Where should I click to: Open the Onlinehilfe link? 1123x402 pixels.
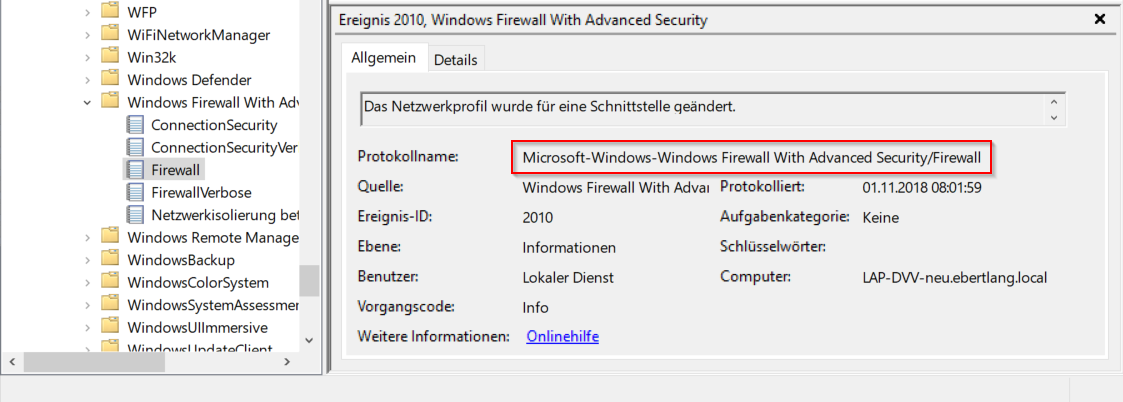562,337
